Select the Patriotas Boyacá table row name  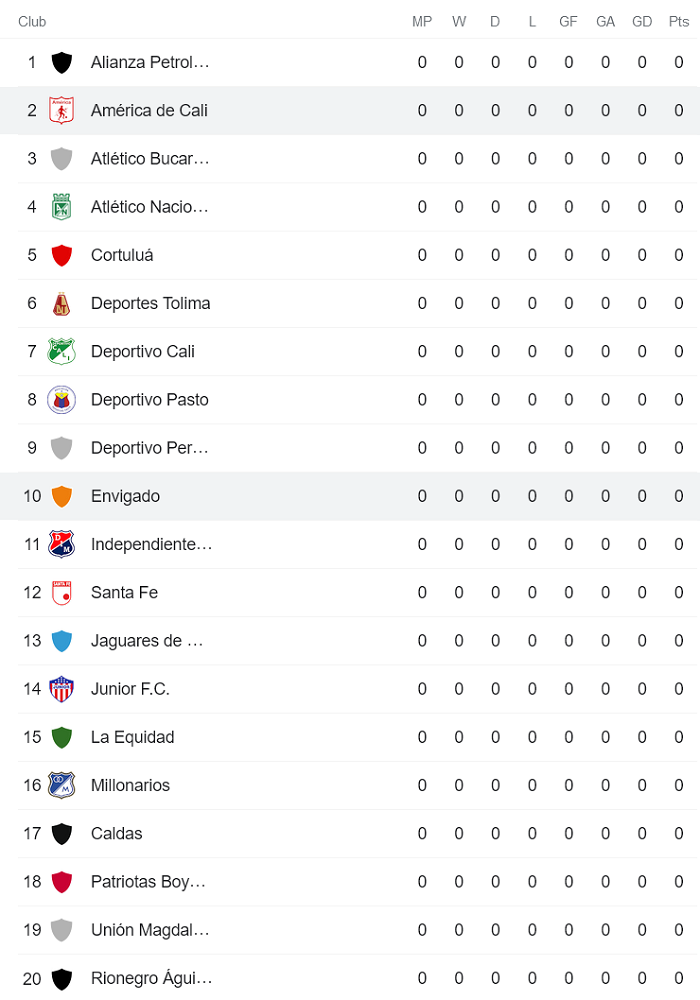(x=148, y=882)
